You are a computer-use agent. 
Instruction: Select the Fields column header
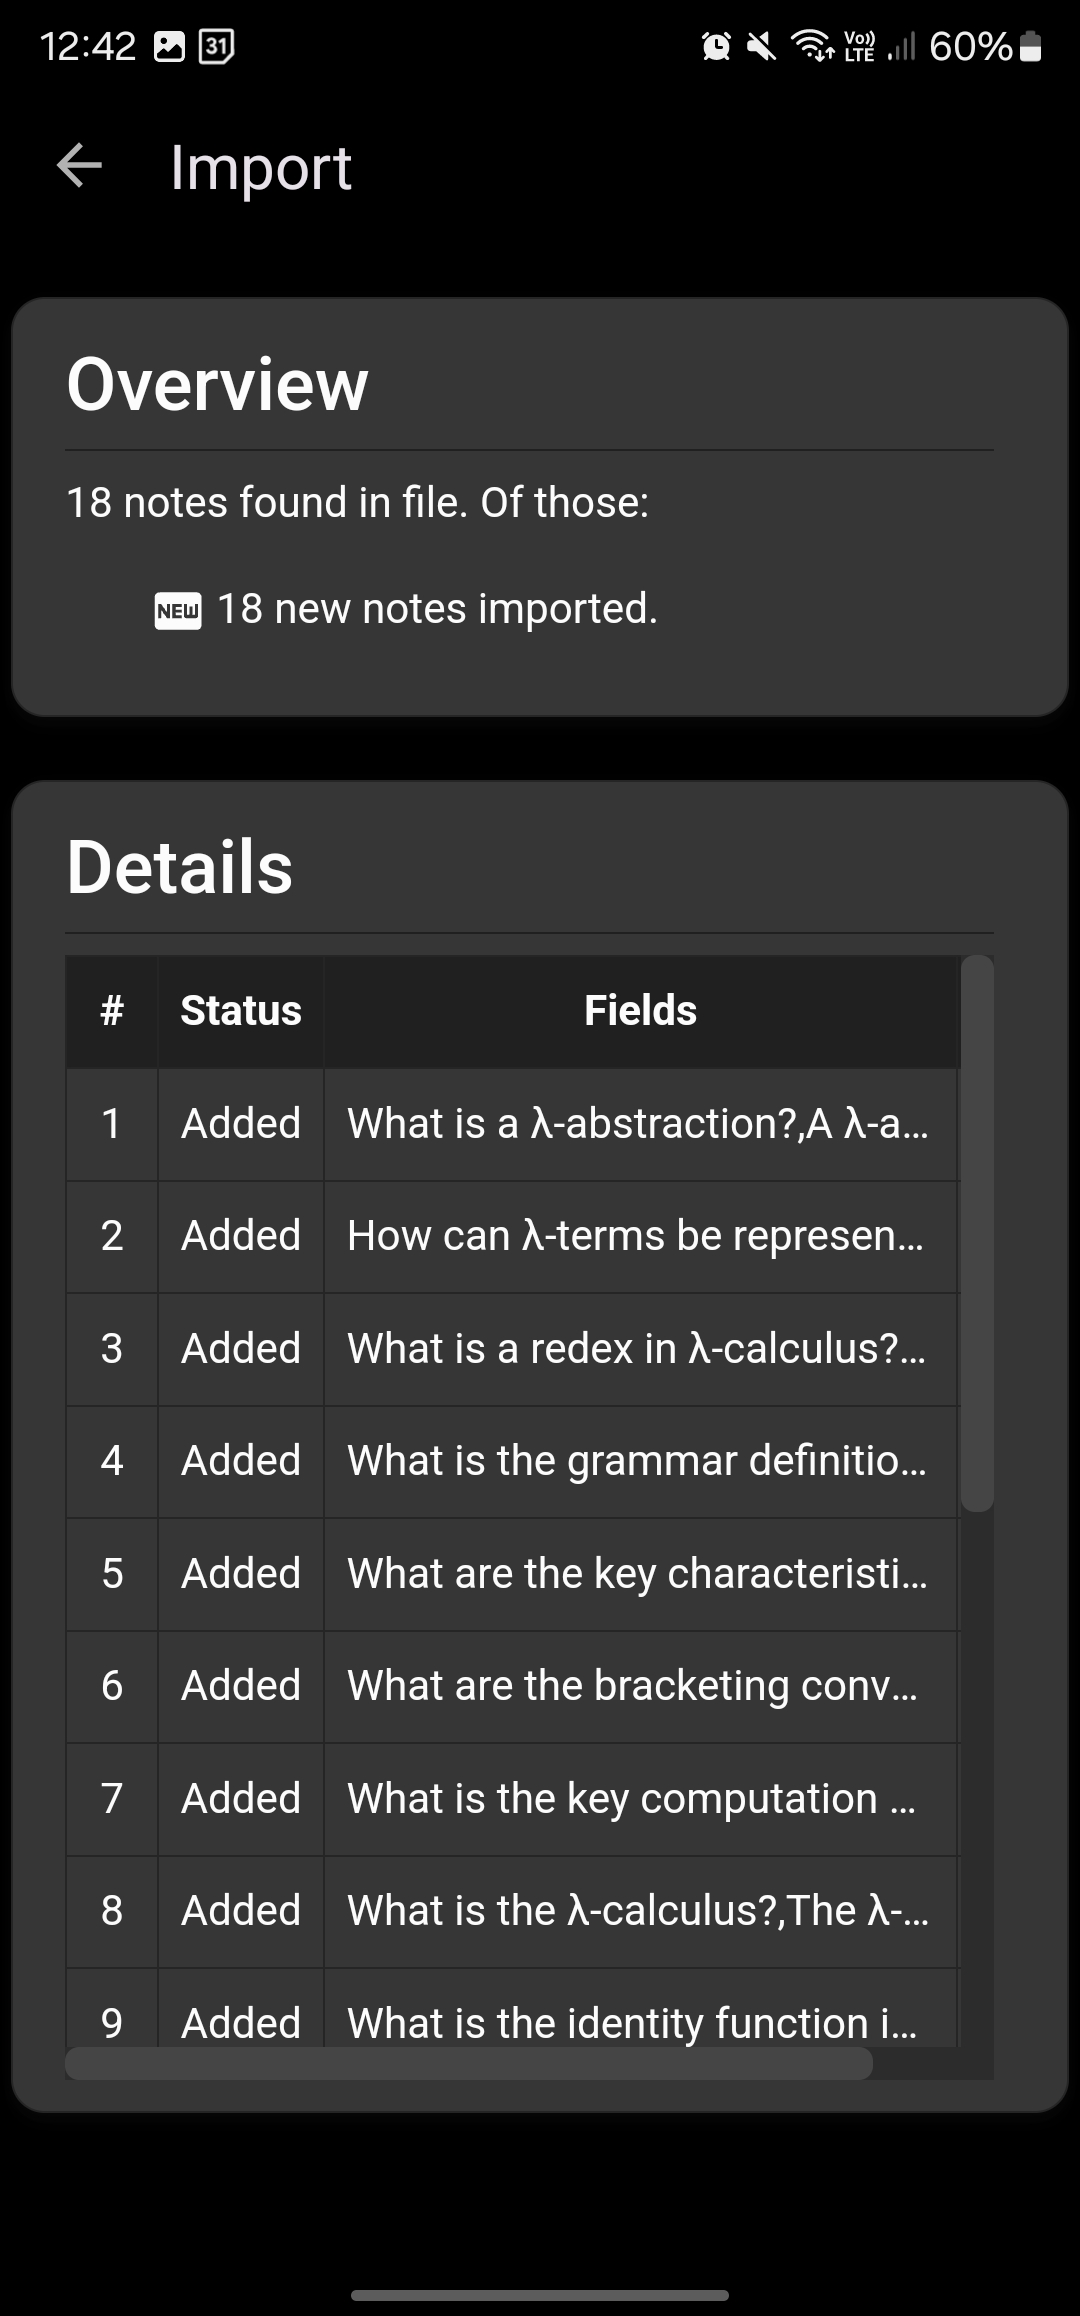[641, 1011]
